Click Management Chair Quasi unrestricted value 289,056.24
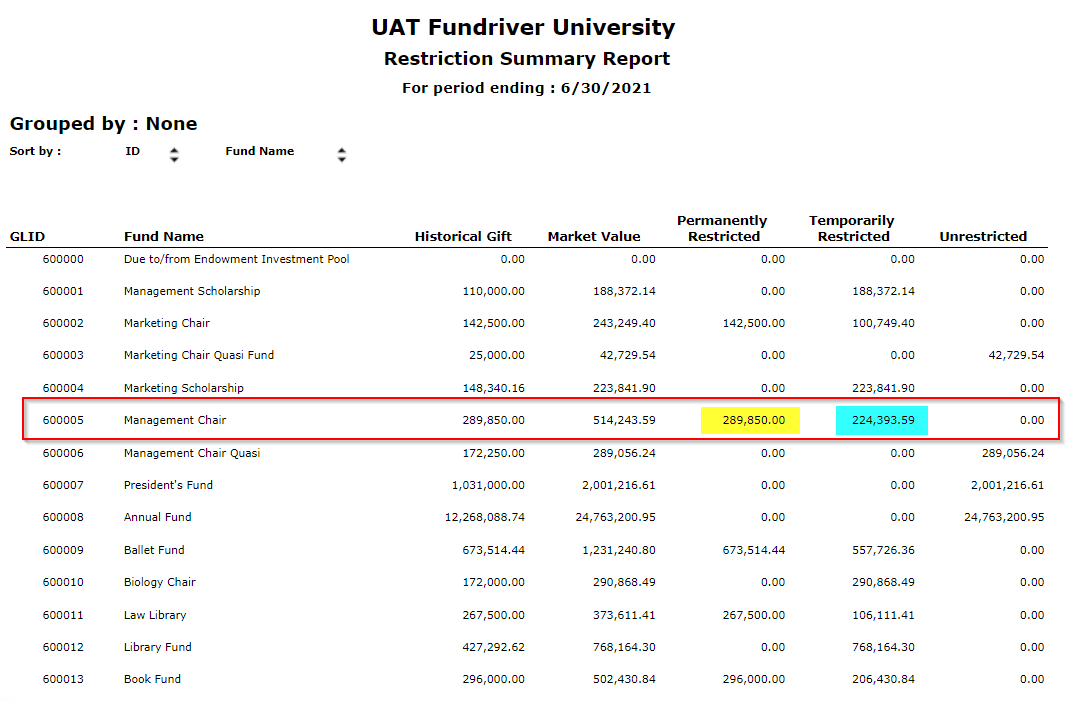Screen dimensions: 1078x701 point(1013,453)
